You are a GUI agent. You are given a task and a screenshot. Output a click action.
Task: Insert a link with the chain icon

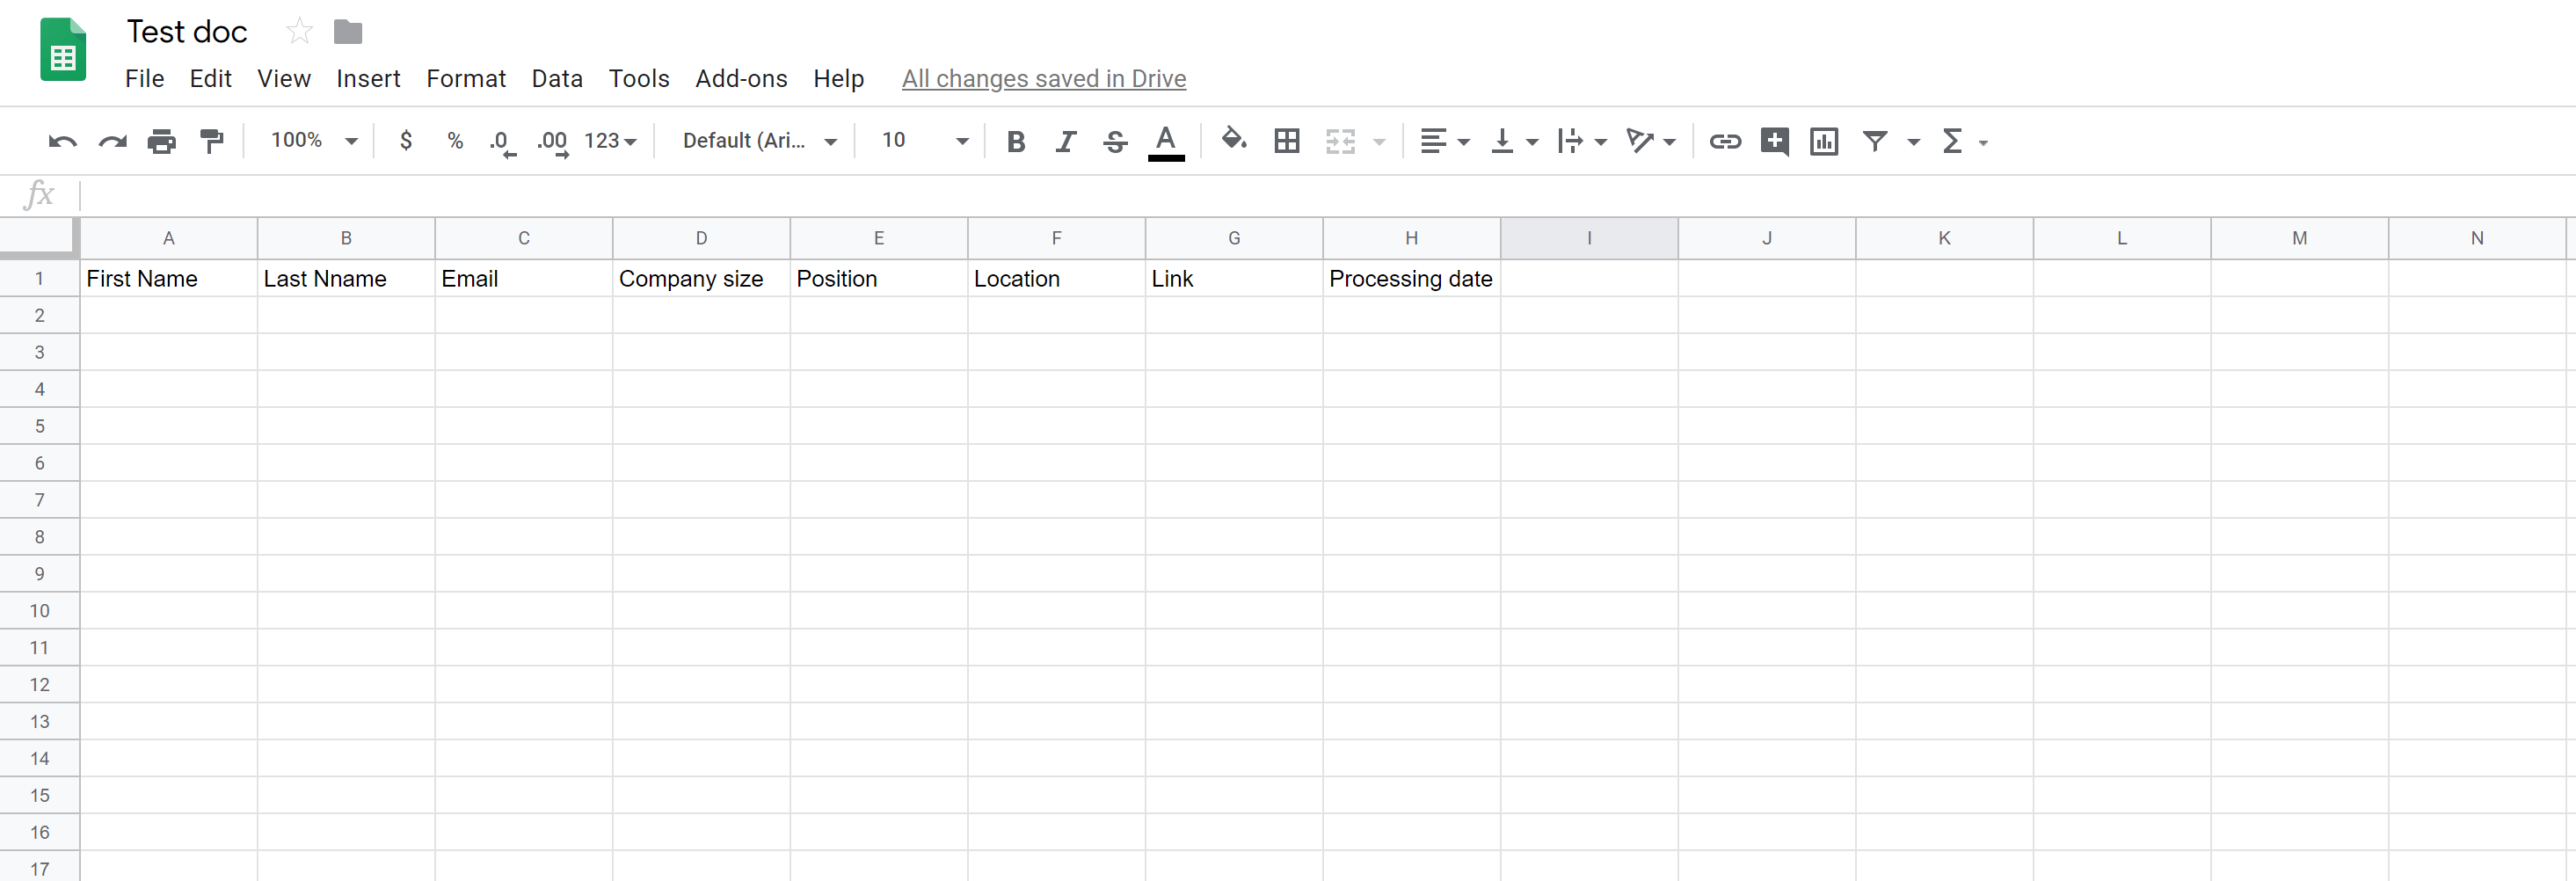(1725, 141)
